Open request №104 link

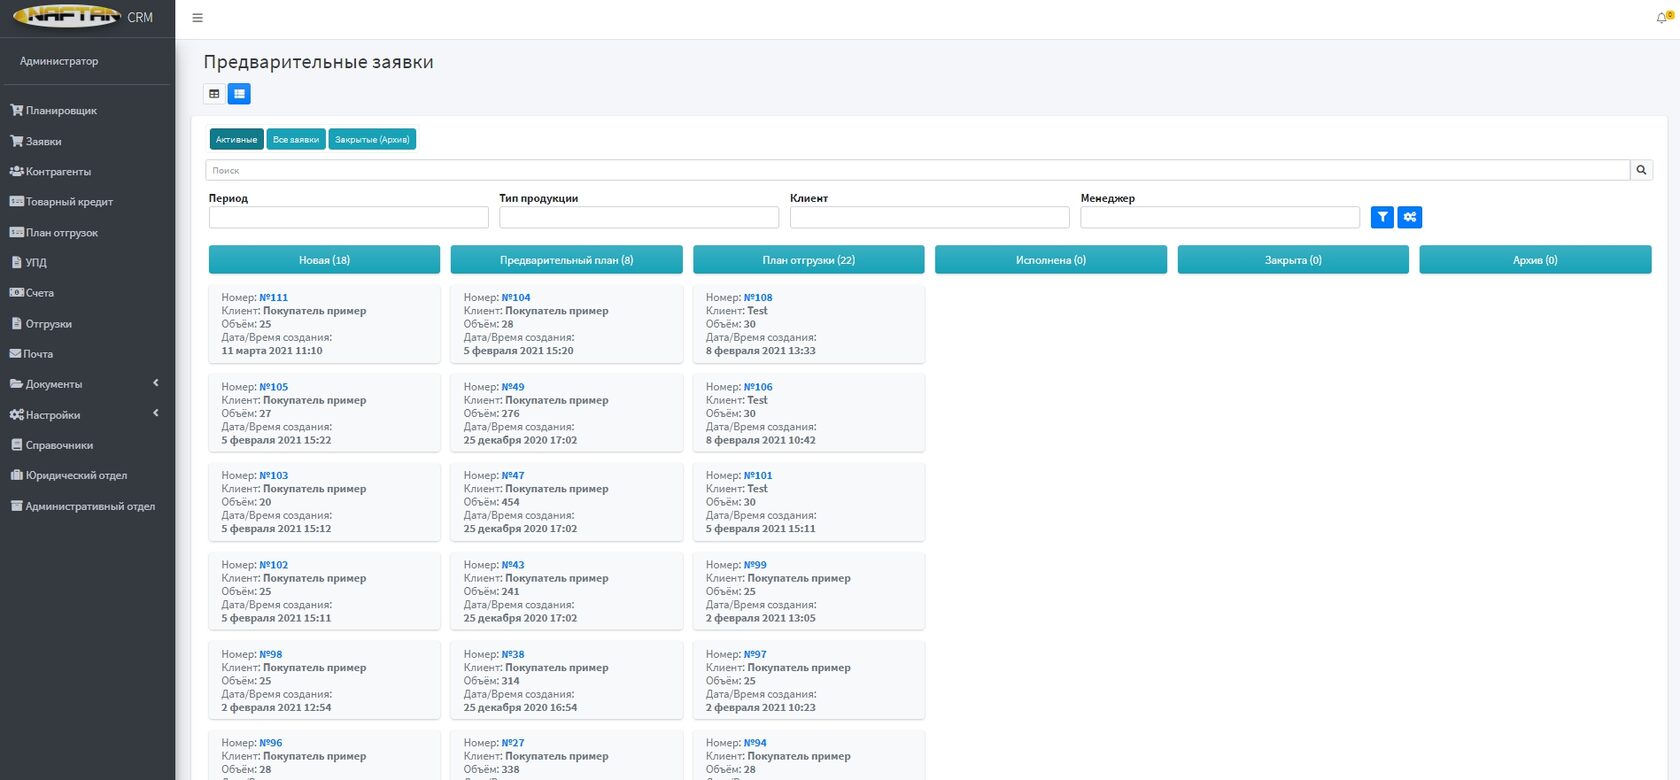tap(516, 298)
